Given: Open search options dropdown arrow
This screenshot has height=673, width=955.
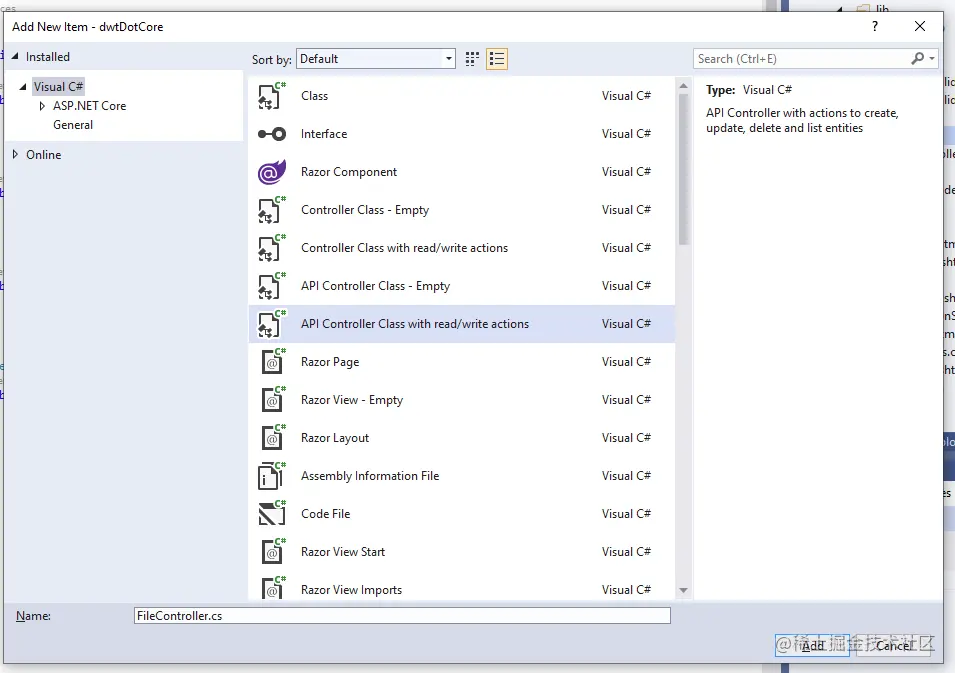Looking at the screenshot, I should pos(932,58).
